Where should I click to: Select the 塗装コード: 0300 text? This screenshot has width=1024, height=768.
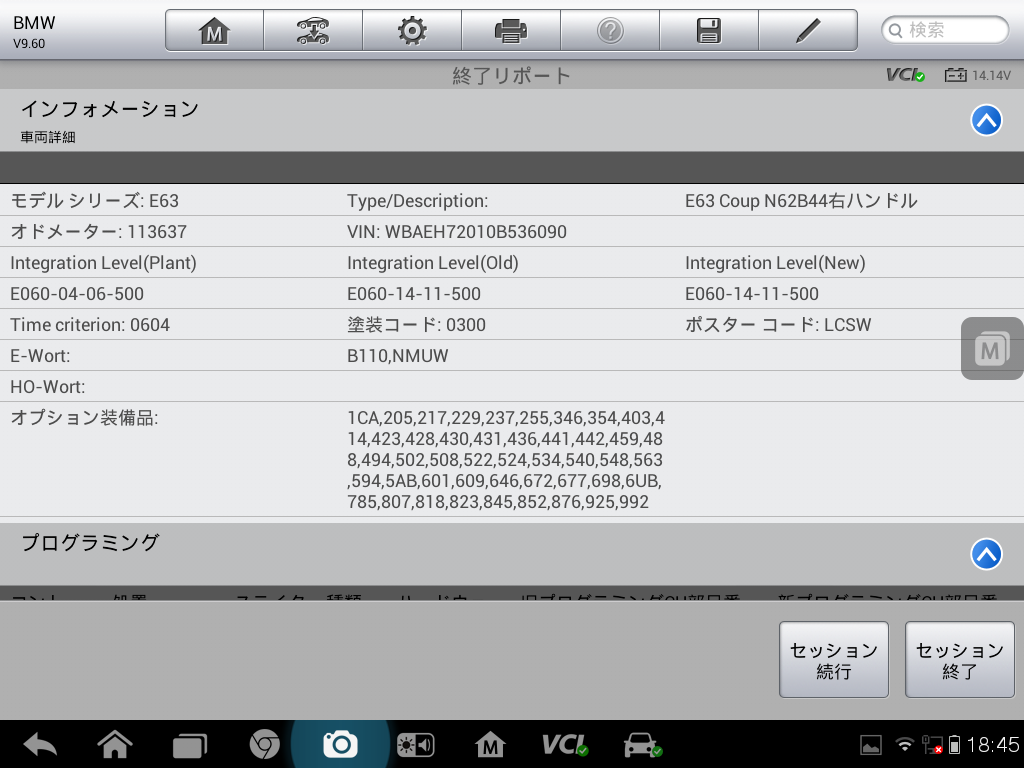click(x=416, y=325)
